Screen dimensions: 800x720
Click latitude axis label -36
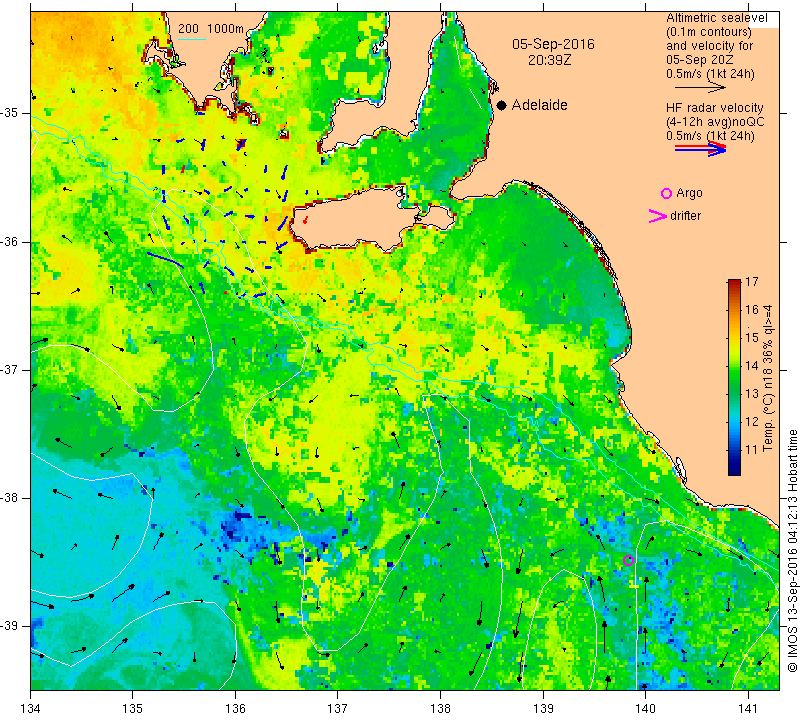10,241
